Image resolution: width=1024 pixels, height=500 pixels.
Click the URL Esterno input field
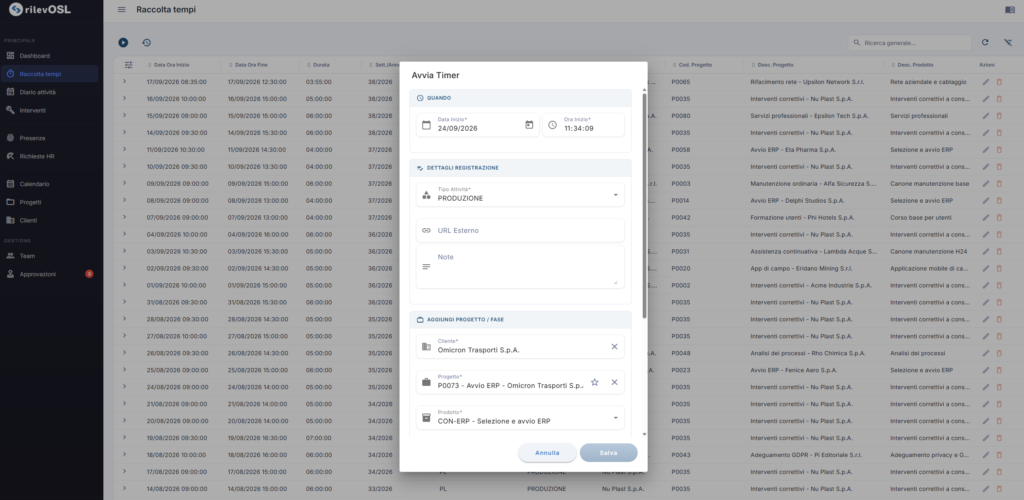coord(520,230)
